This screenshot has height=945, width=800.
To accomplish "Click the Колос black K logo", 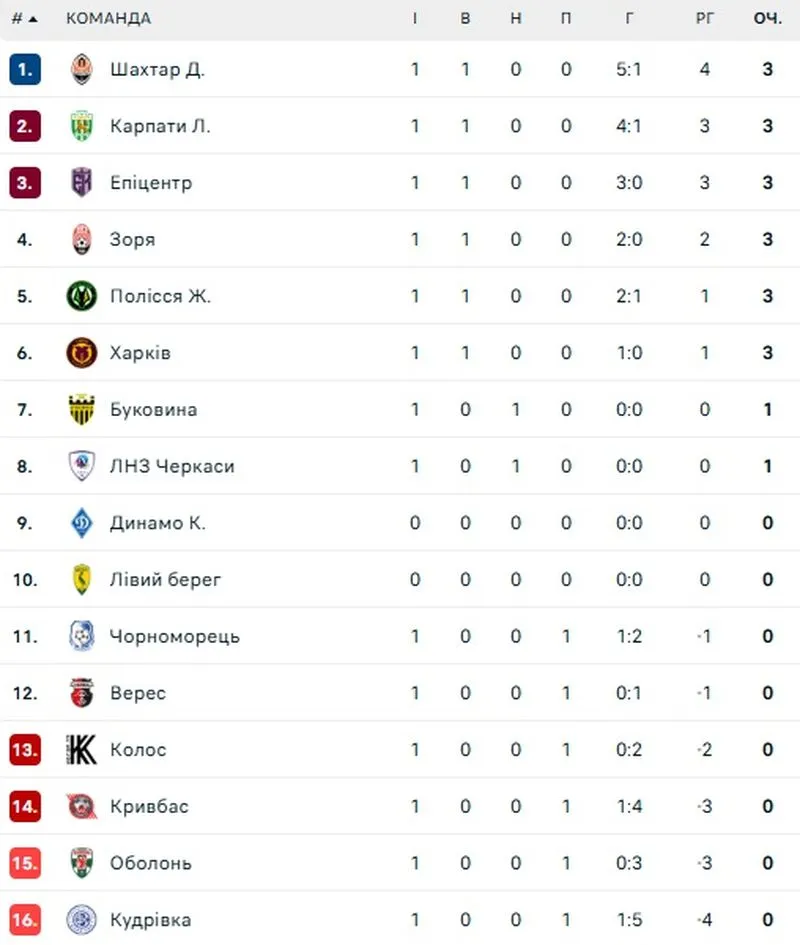I will pyautogui.click(x=81, y=750).
